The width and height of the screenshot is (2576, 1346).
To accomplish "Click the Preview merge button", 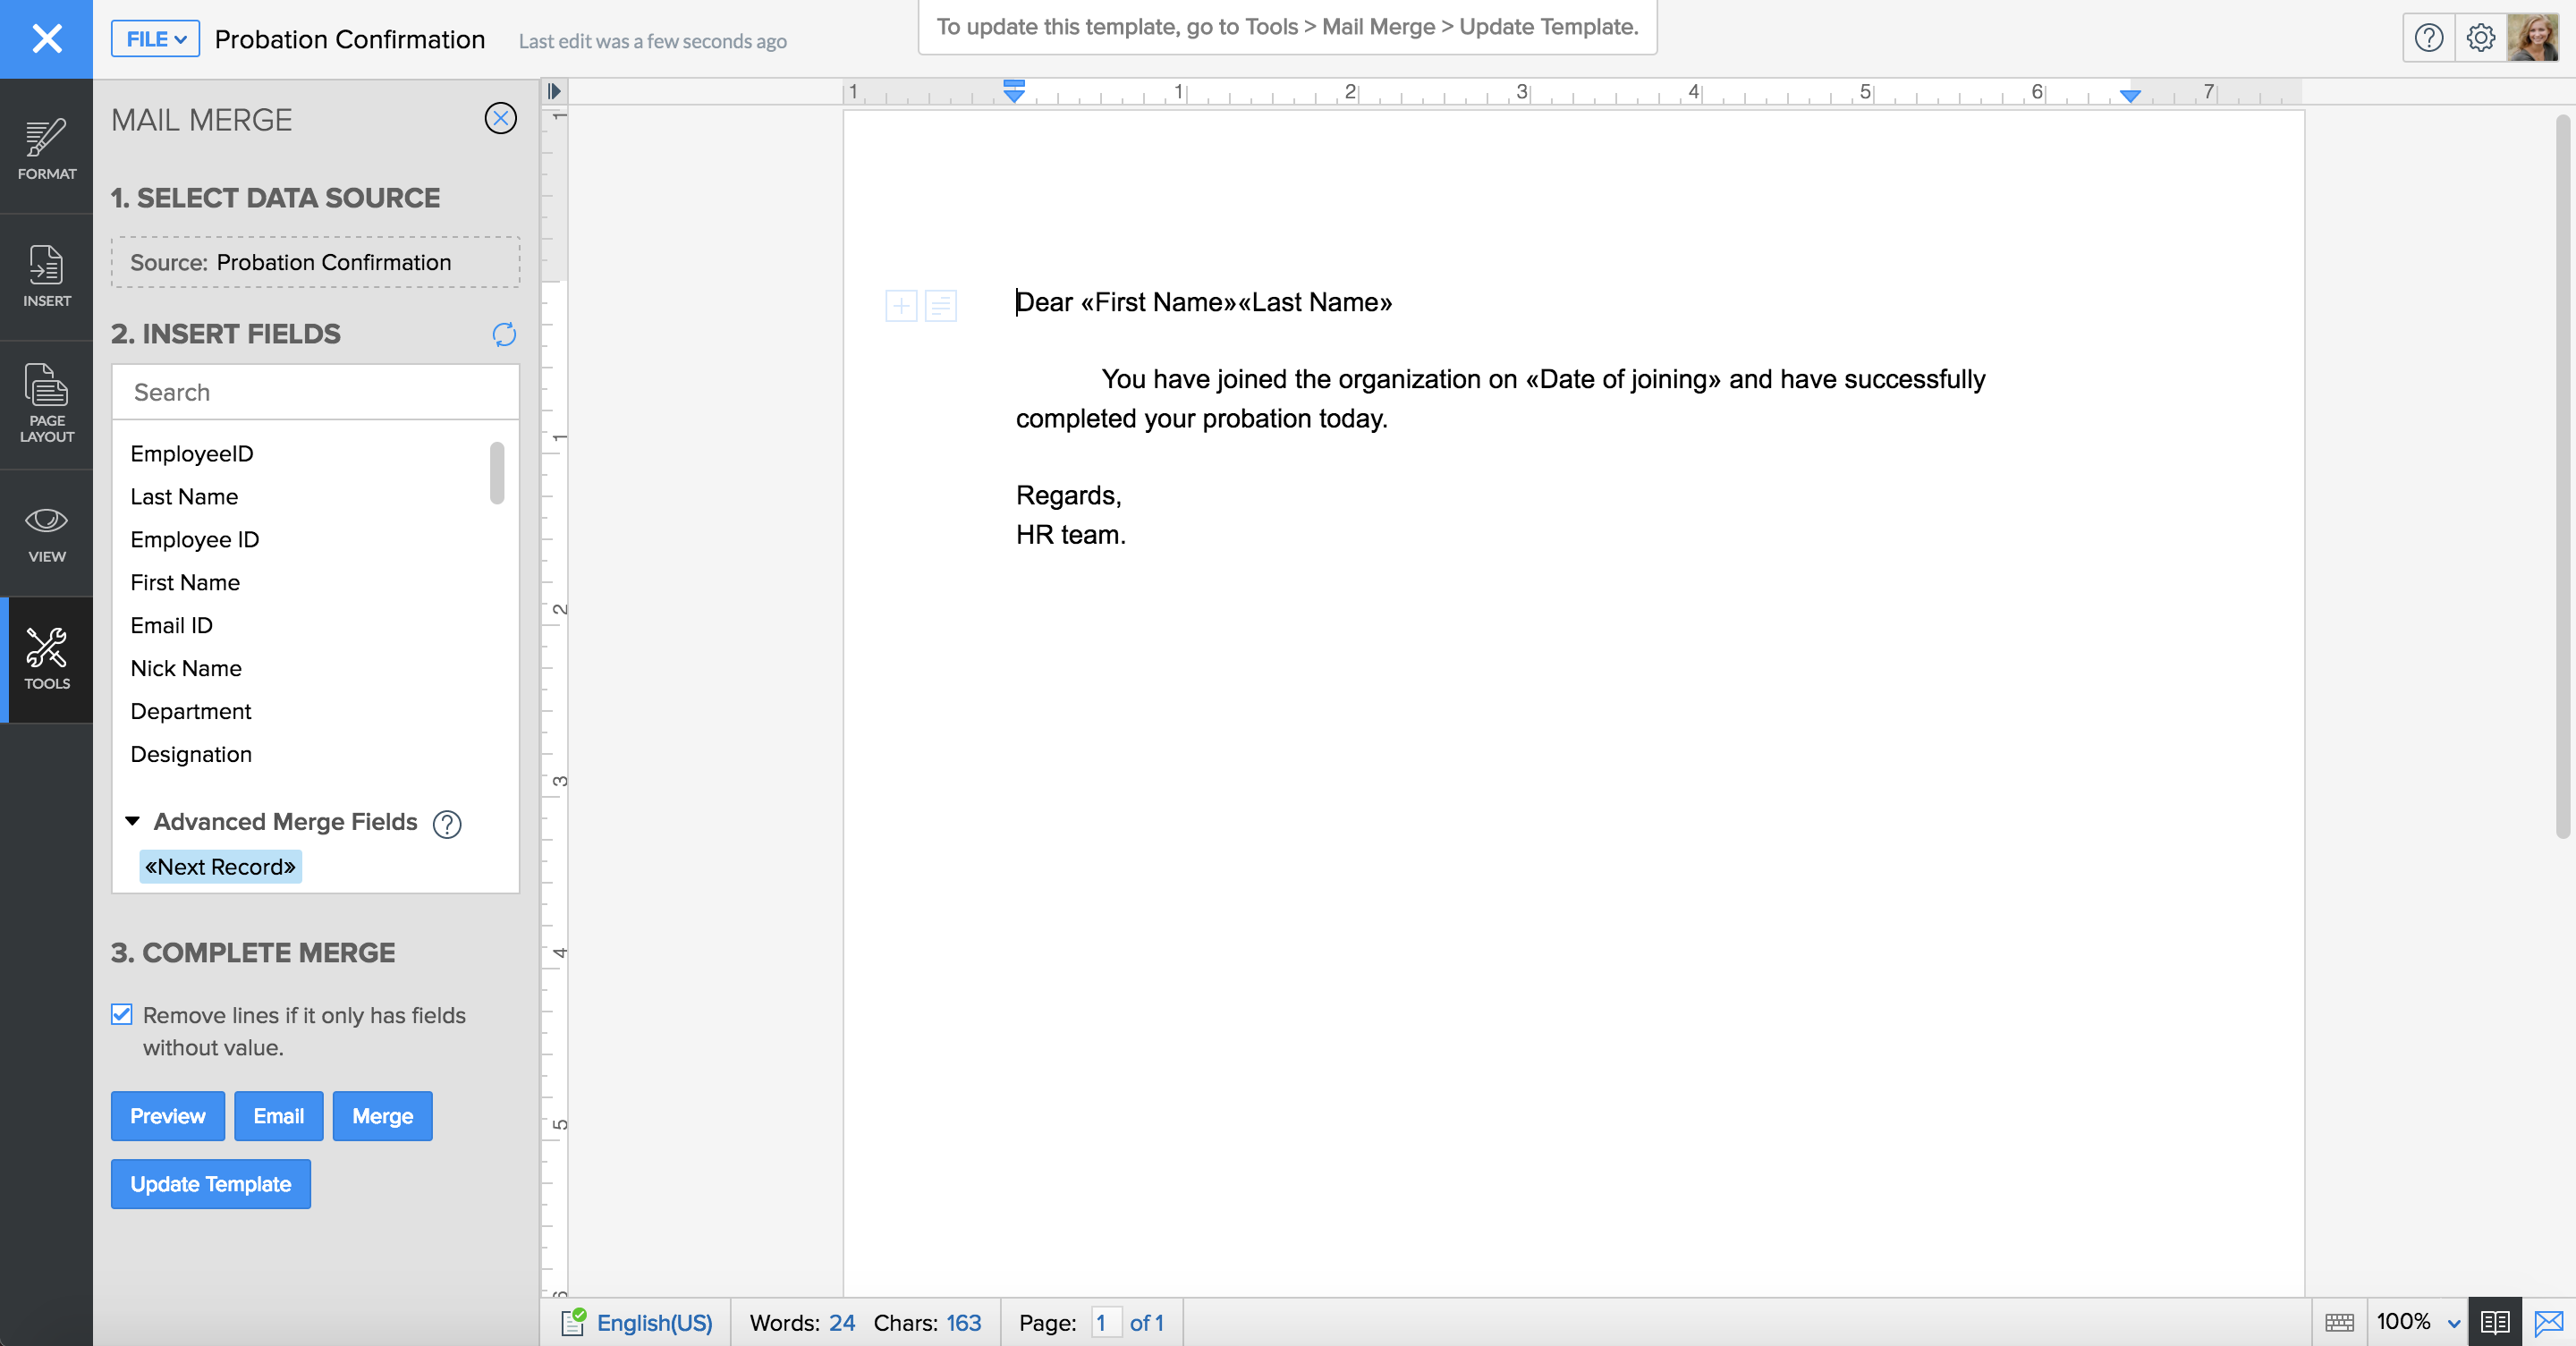I will tap(167, 1116).
